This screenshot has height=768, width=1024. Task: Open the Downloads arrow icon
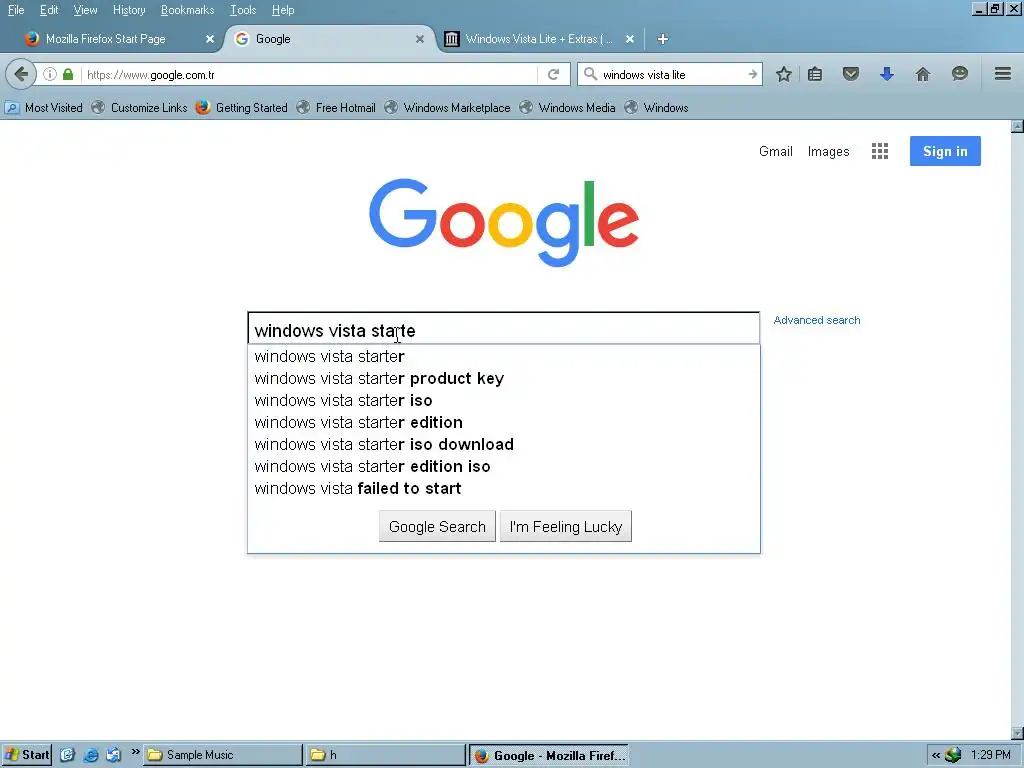click(x=886, y=74)
